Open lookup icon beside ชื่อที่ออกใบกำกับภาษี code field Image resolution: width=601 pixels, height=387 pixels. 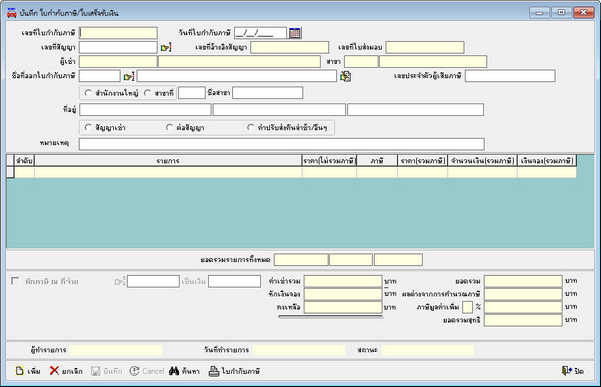pyautogui.click(x=129, y=76)
